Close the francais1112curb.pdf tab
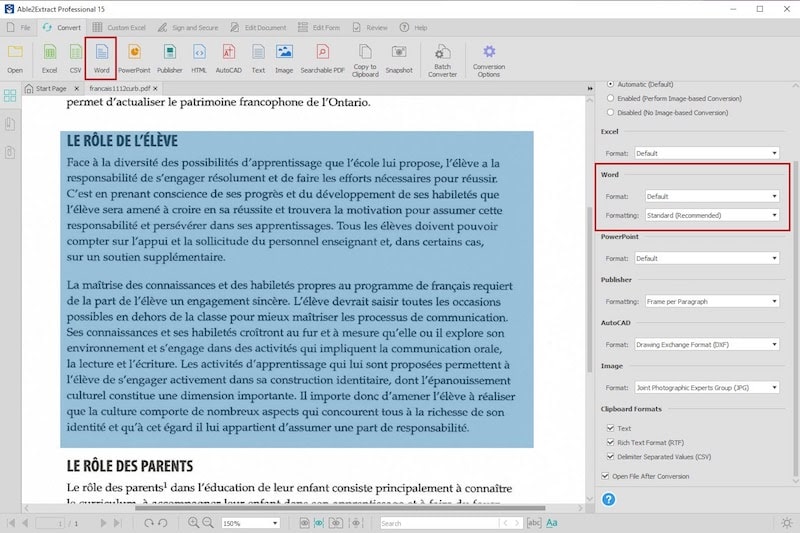800x533 pixels. click(155, 89)
